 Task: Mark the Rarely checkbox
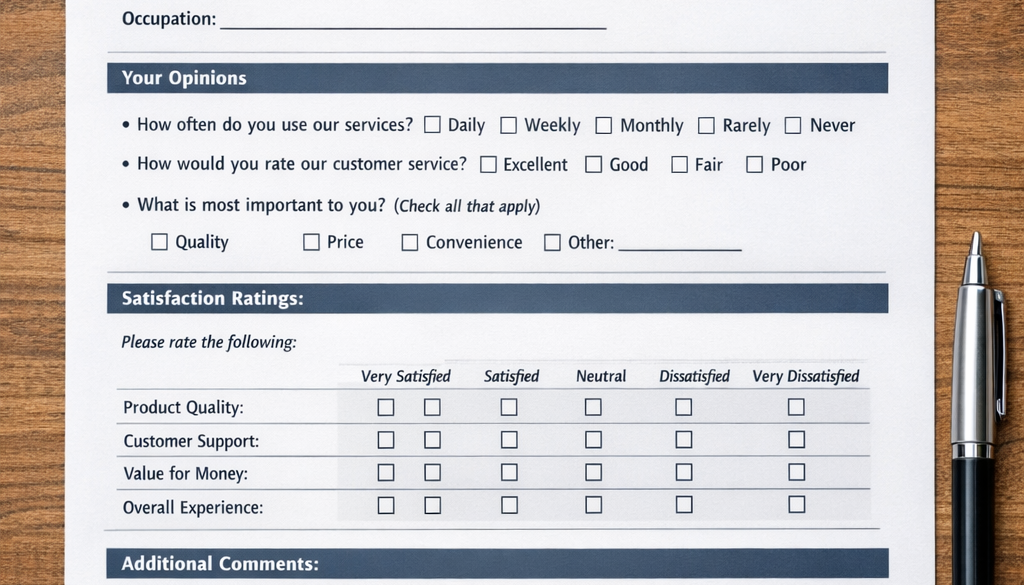(x=706, y=125)
